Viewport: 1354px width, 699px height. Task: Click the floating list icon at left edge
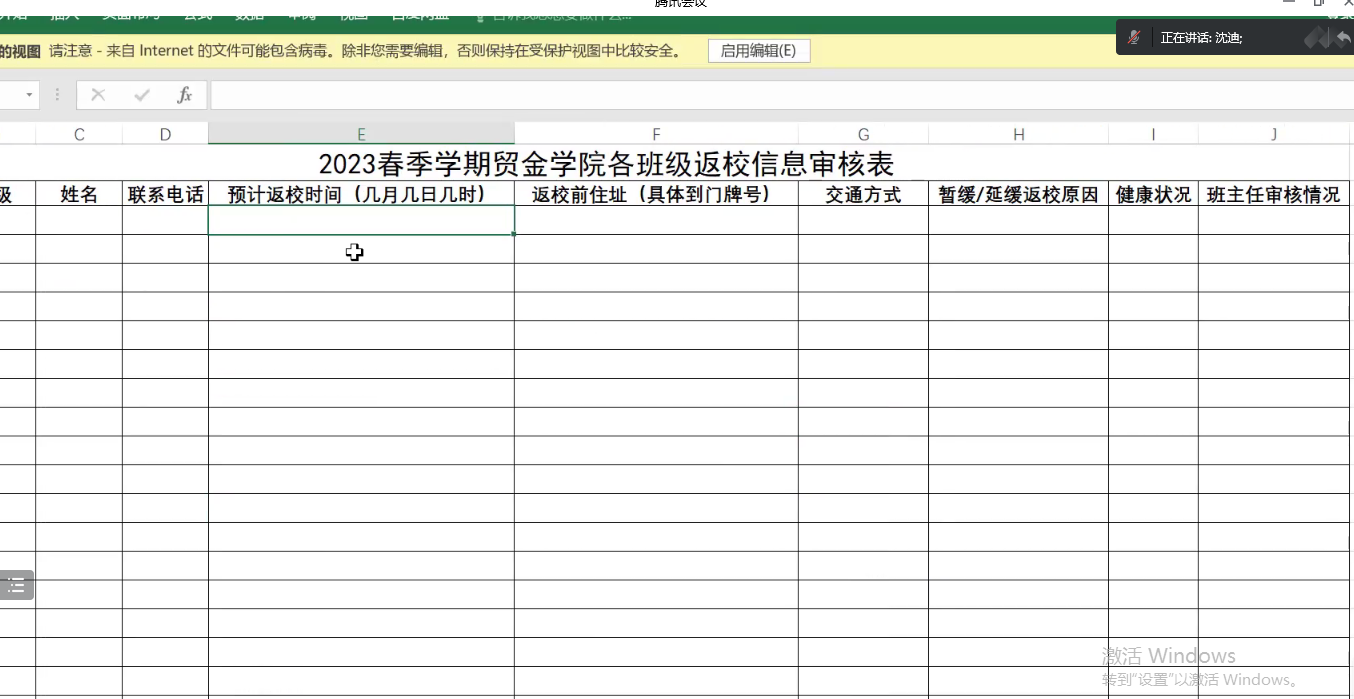[16, 585]
